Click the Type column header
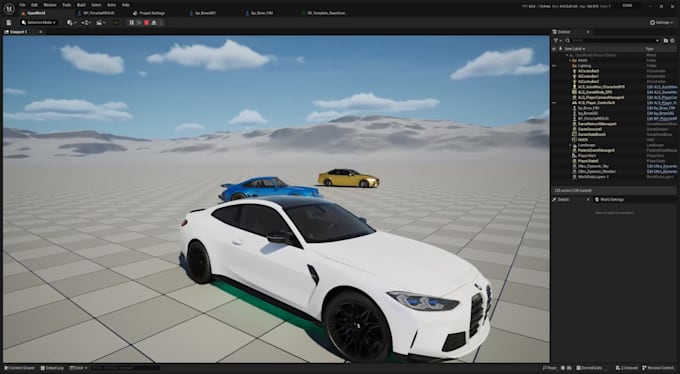 tap(649, 49)
